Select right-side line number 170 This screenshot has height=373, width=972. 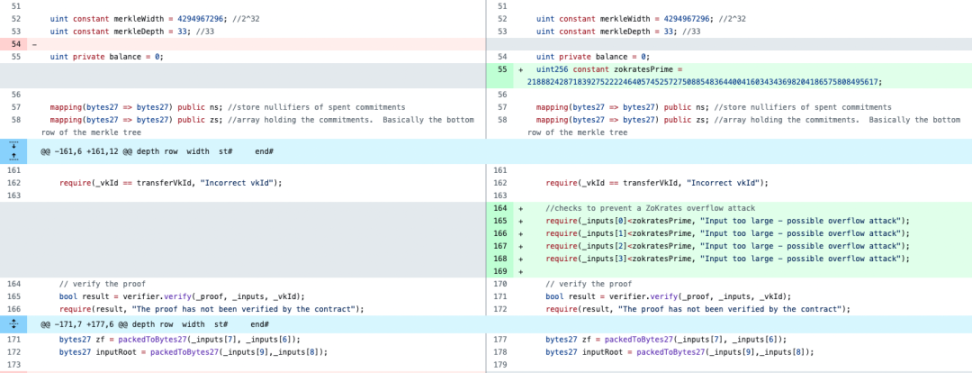click(501, 284)
